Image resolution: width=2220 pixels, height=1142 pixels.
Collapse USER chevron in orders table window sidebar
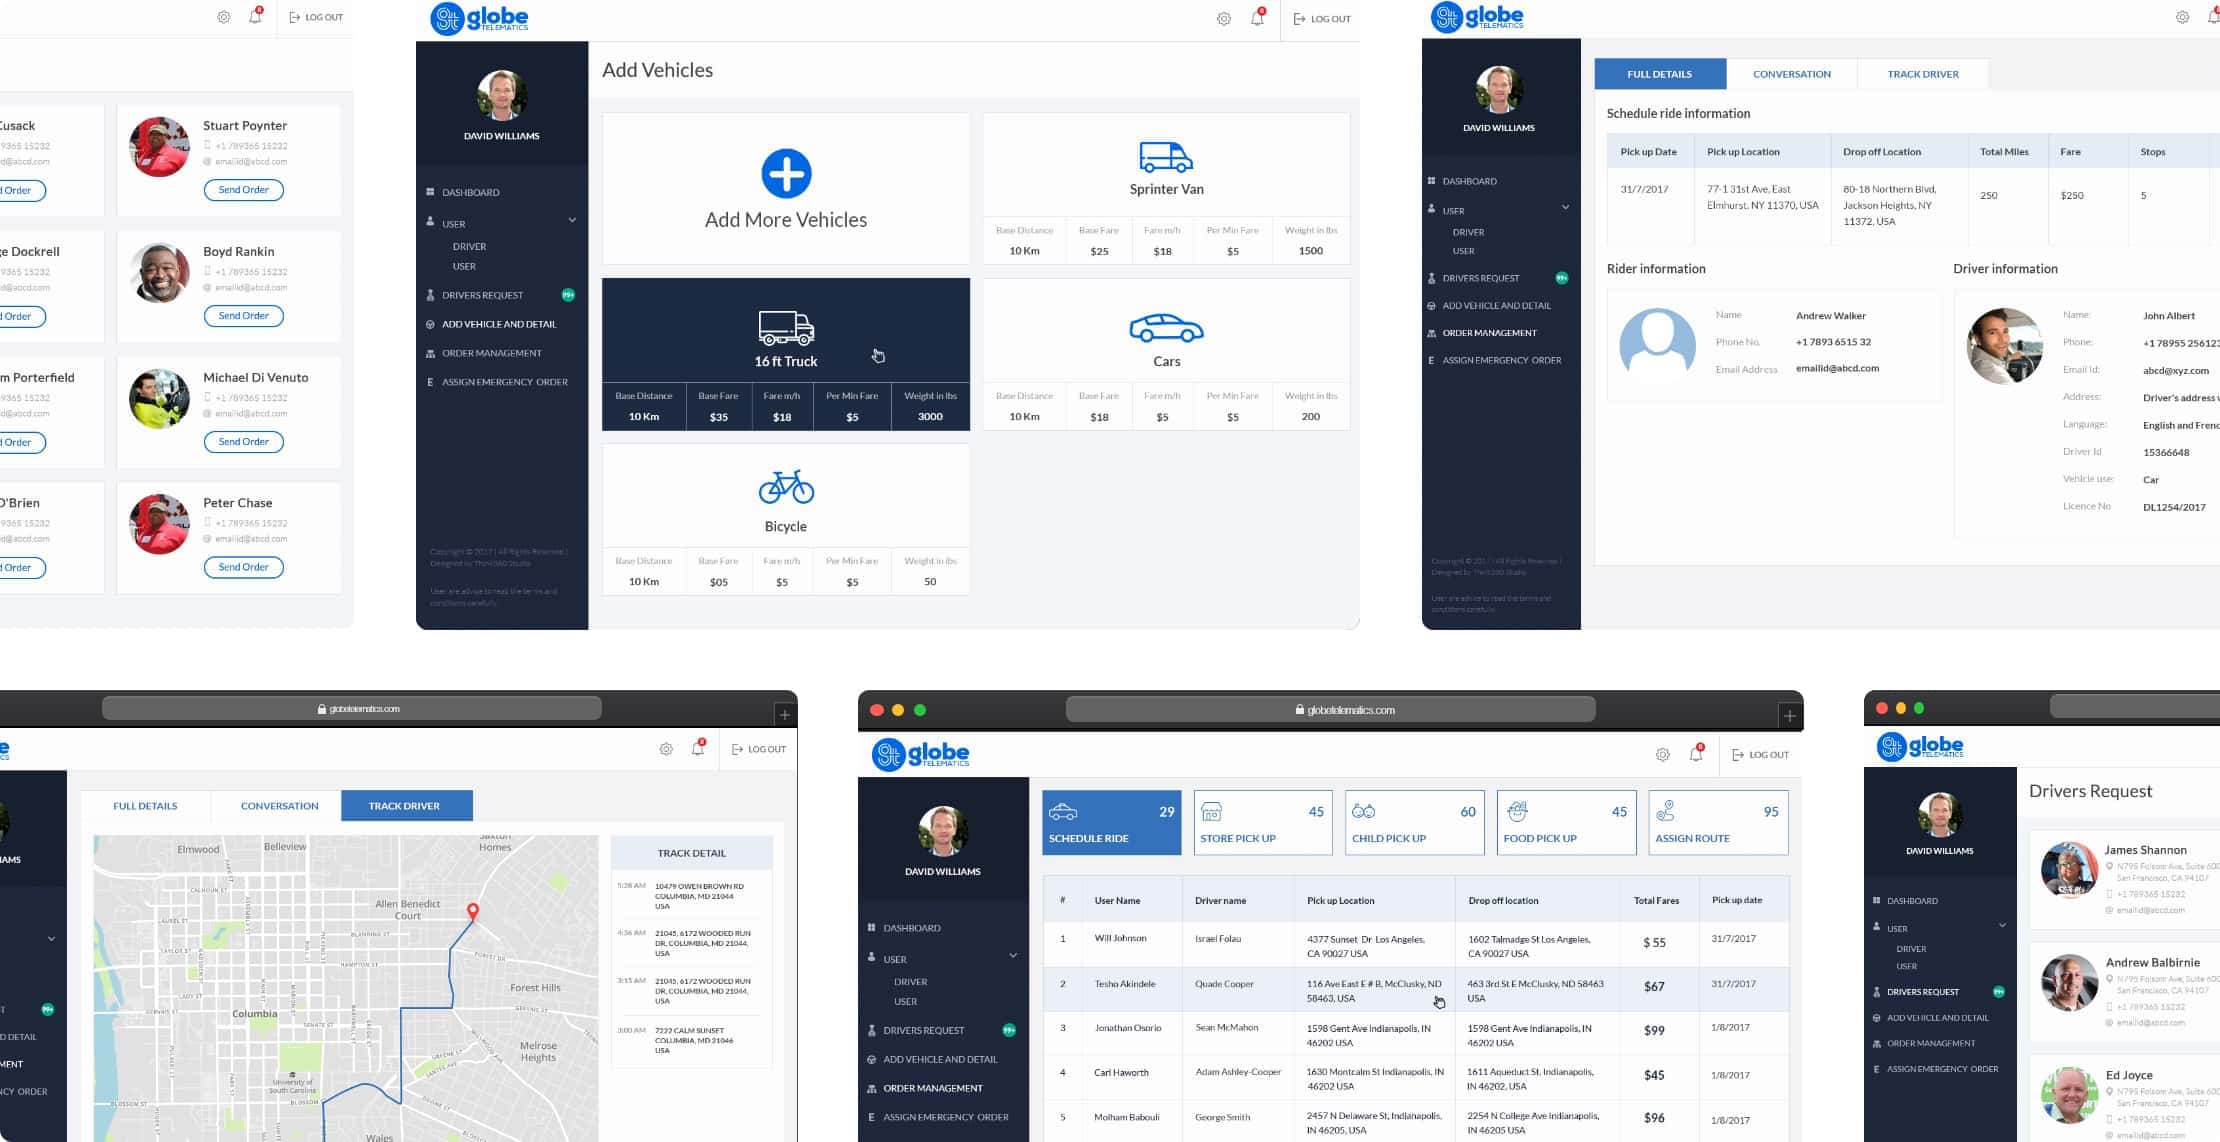tap(1013, 956)
